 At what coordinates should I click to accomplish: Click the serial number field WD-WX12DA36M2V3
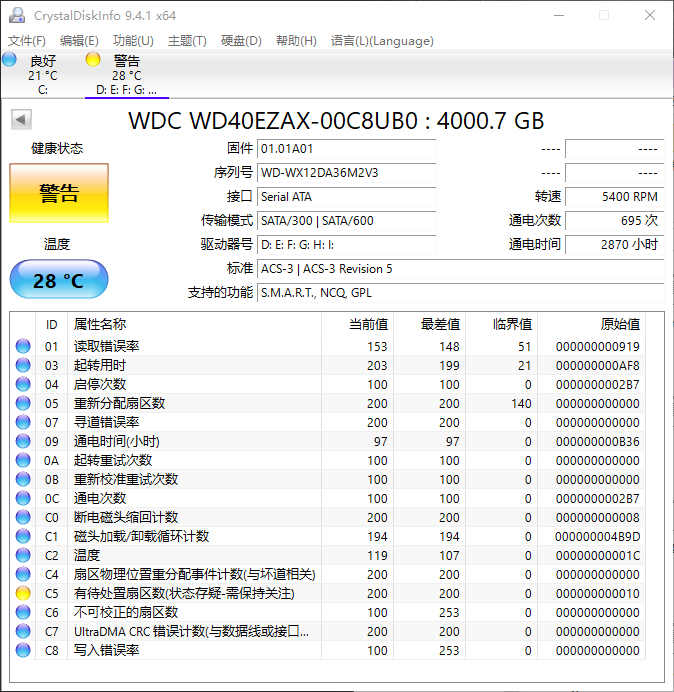[x=346, y=173]
